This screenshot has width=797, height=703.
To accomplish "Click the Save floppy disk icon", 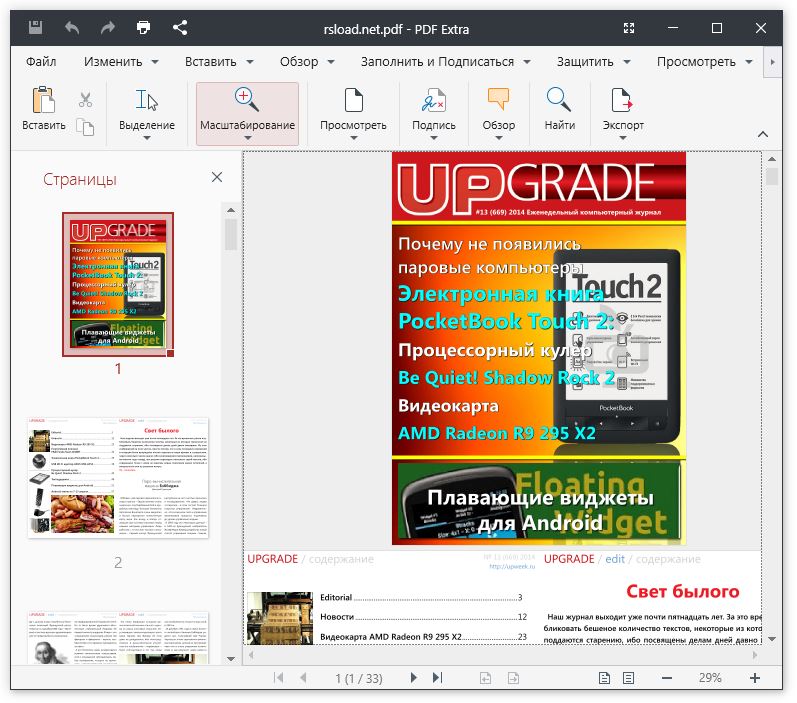I will click(35, 27).
